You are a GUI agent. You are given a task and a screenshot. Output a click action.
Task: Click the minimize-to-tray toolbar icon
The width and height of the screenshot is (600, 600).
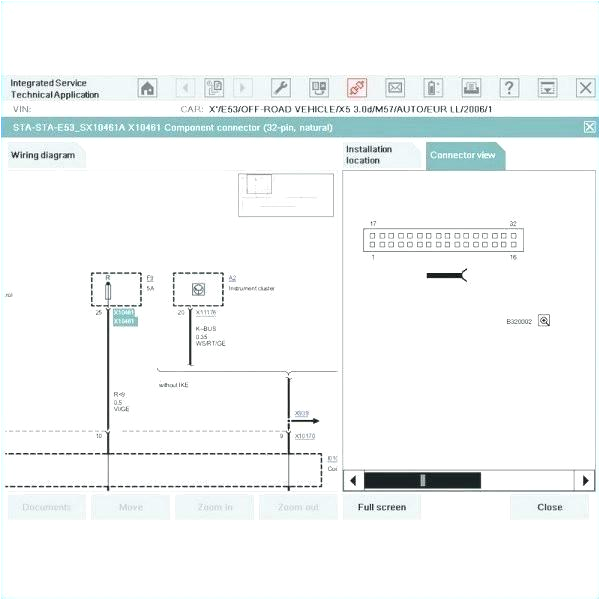point(547,88)
